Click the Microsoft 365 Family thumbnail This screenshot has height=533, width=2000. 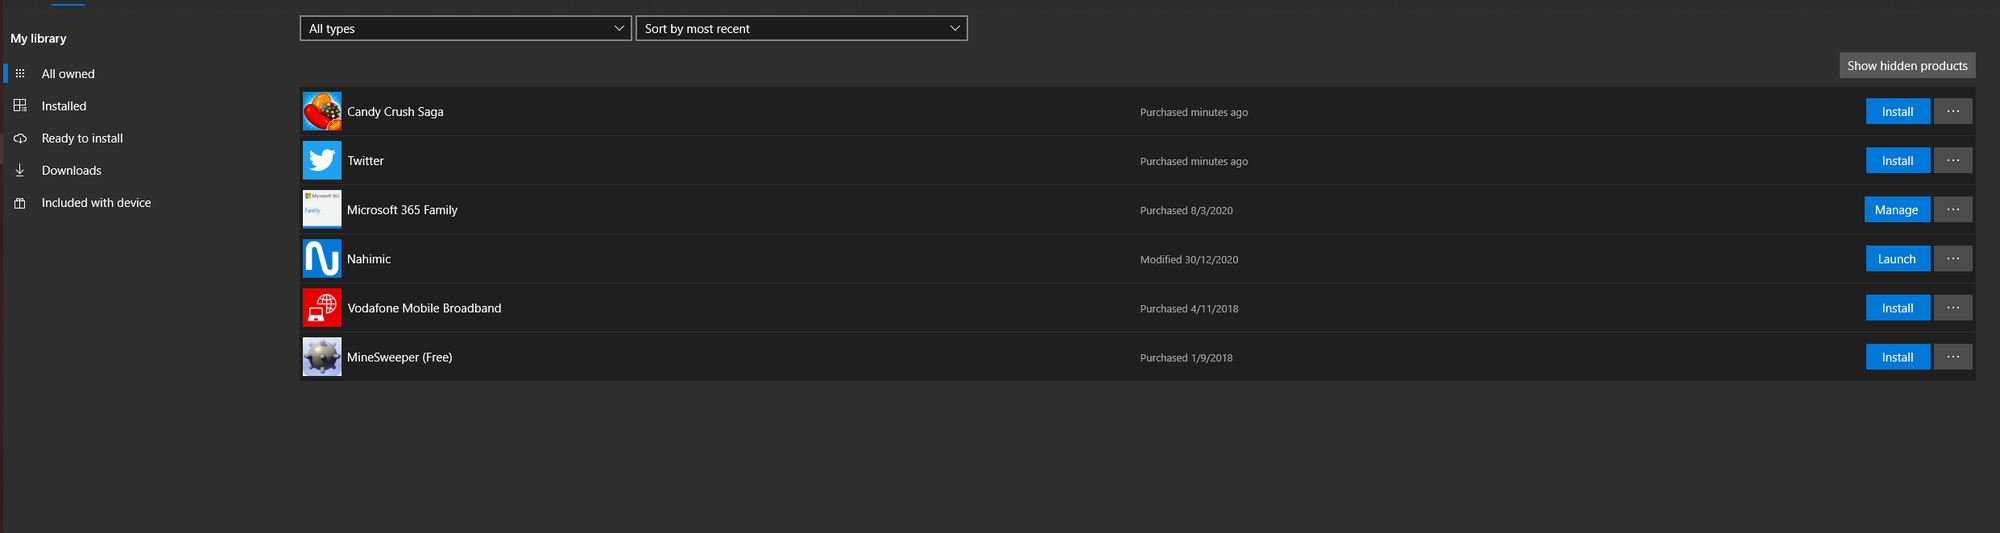[322, 209]
